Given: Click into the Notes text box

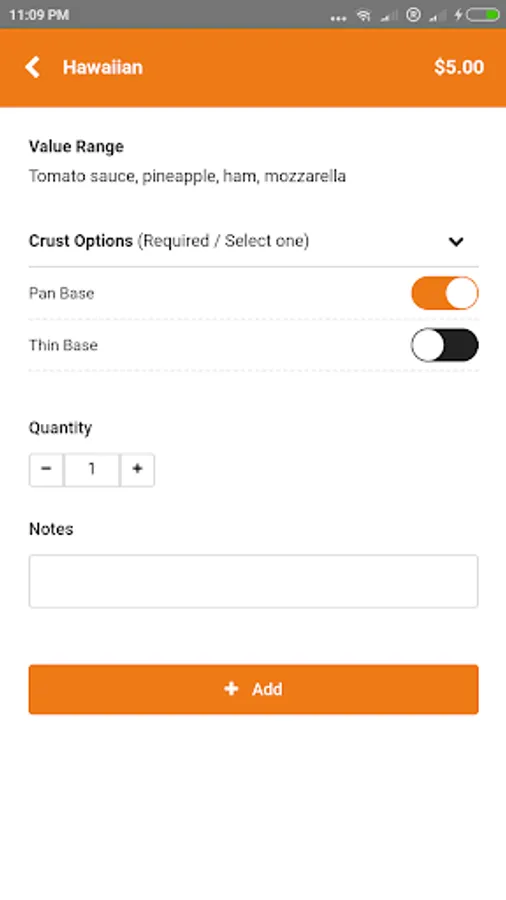Looking at the screenshot, I should click(254, 581).
